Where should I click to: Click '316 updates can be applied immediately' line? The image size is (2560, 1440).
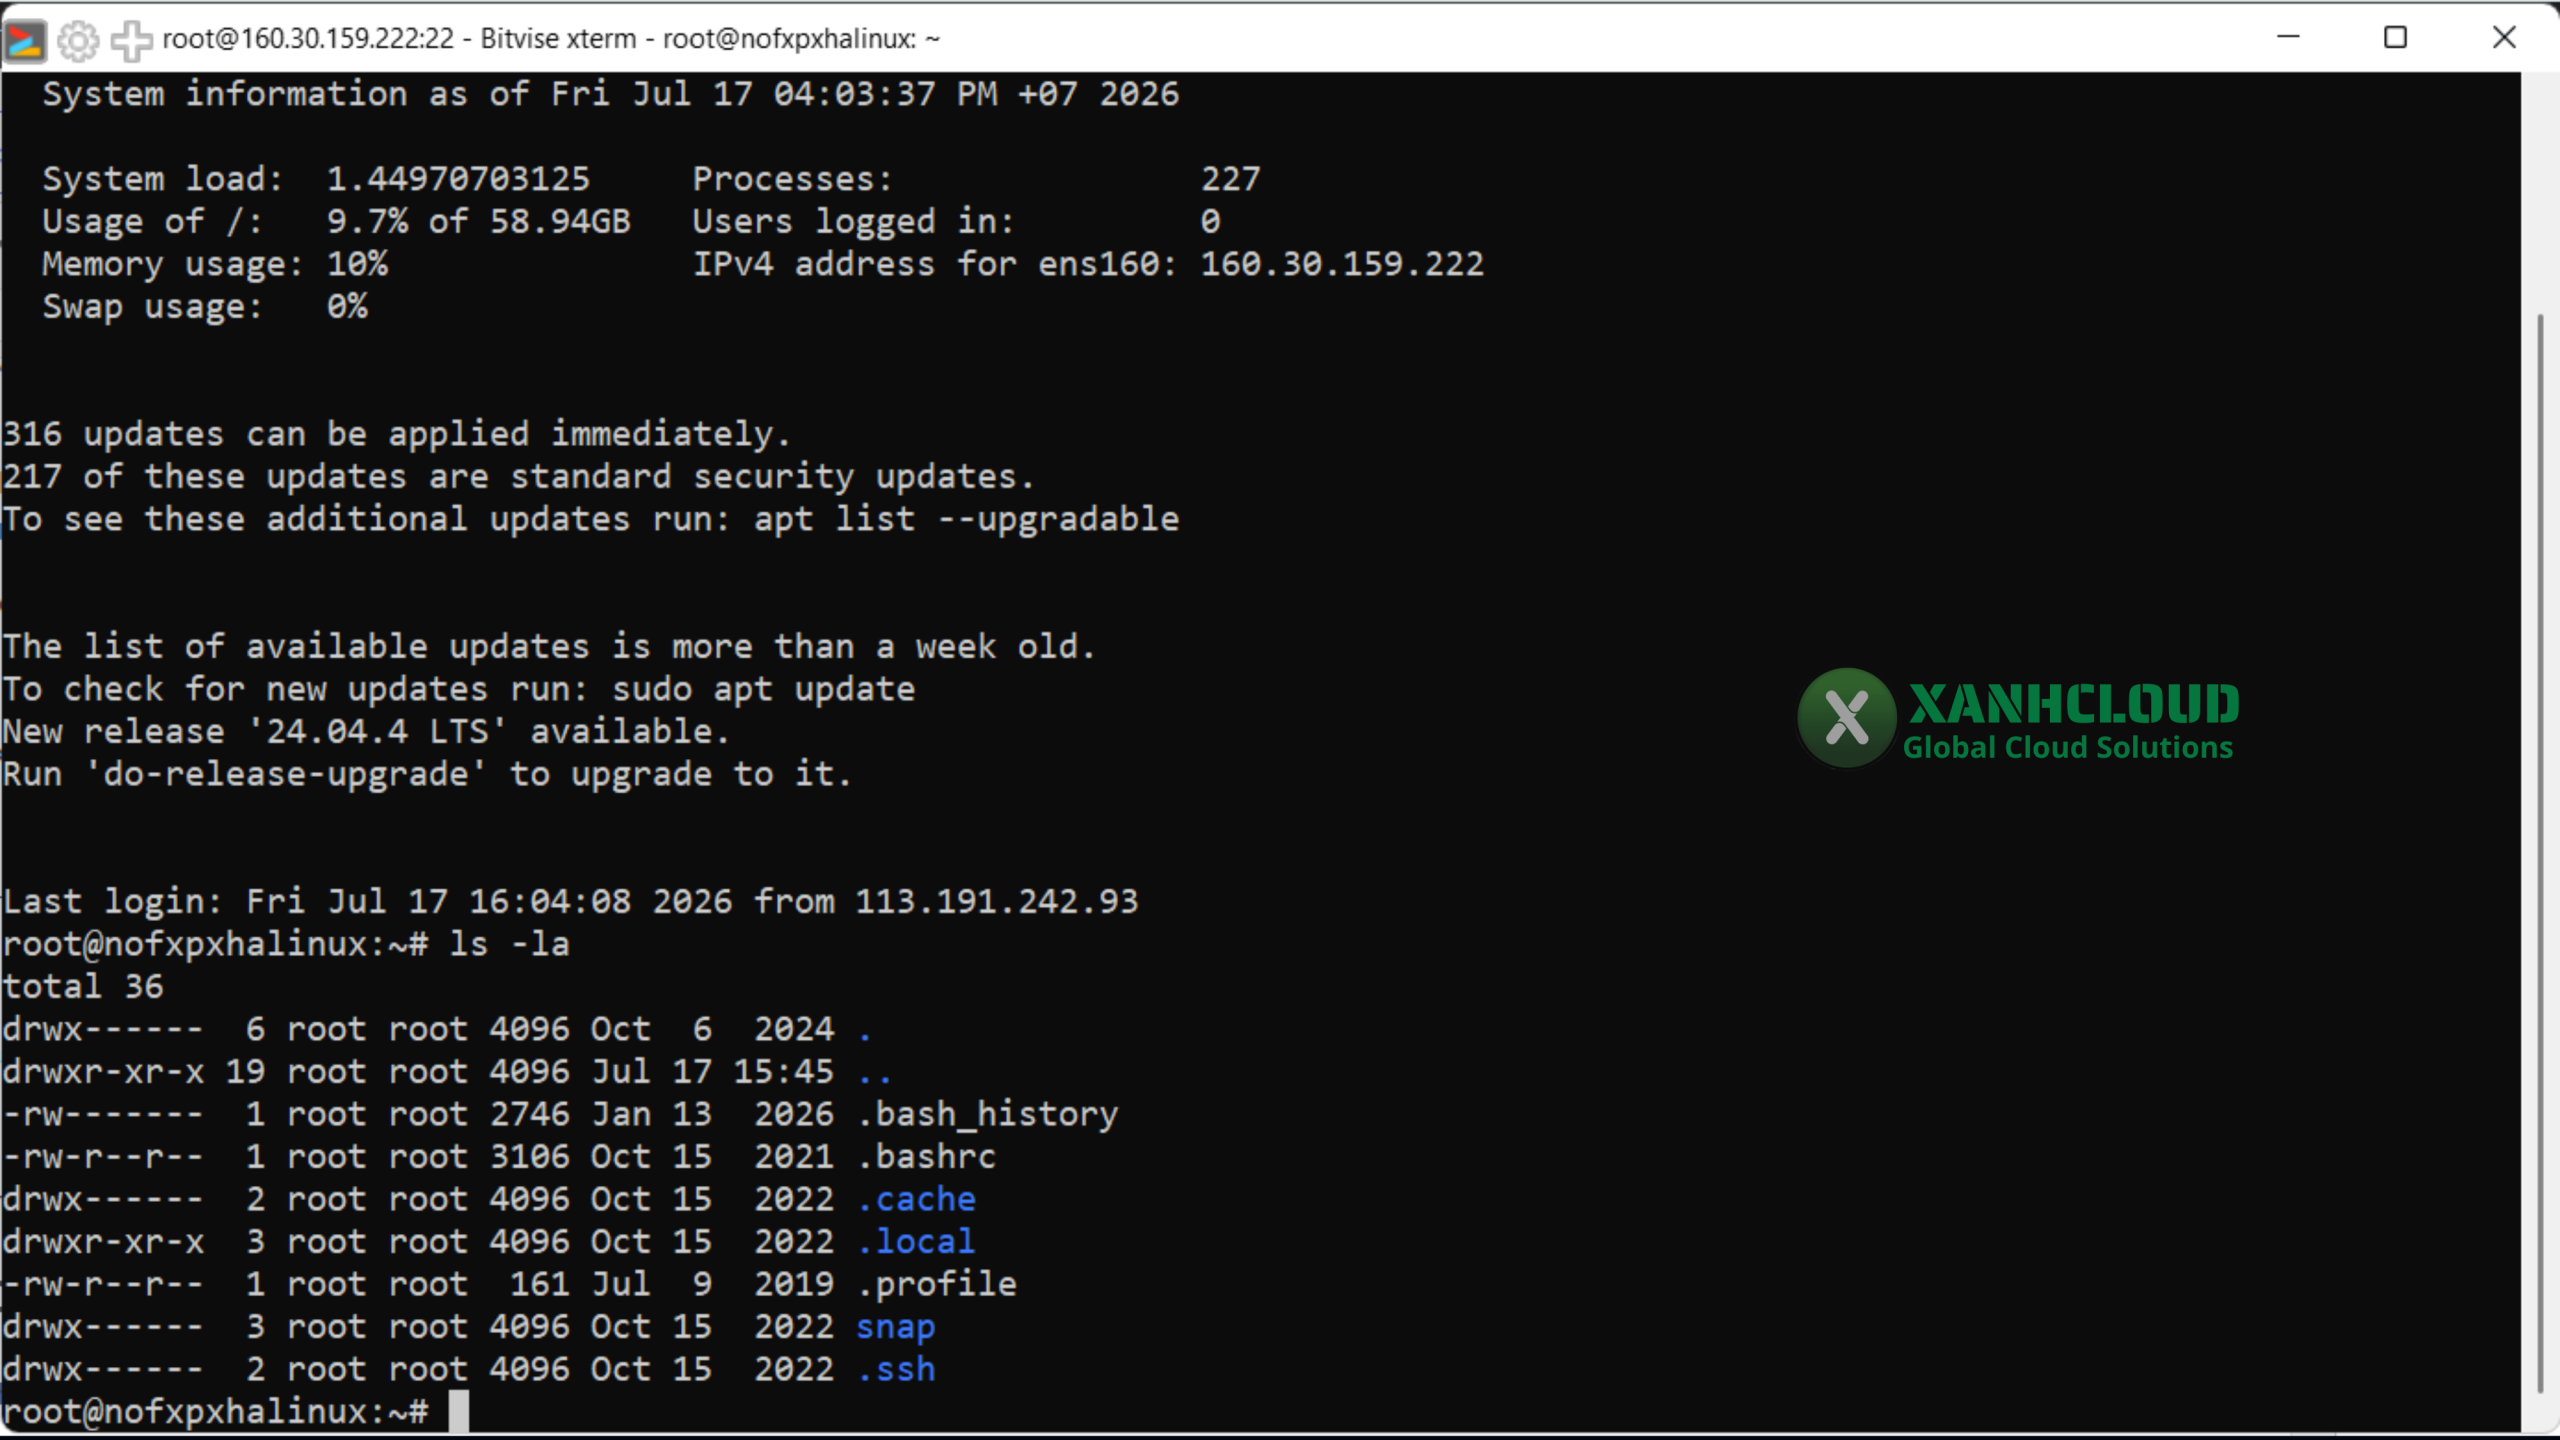(x=397, y=434)
